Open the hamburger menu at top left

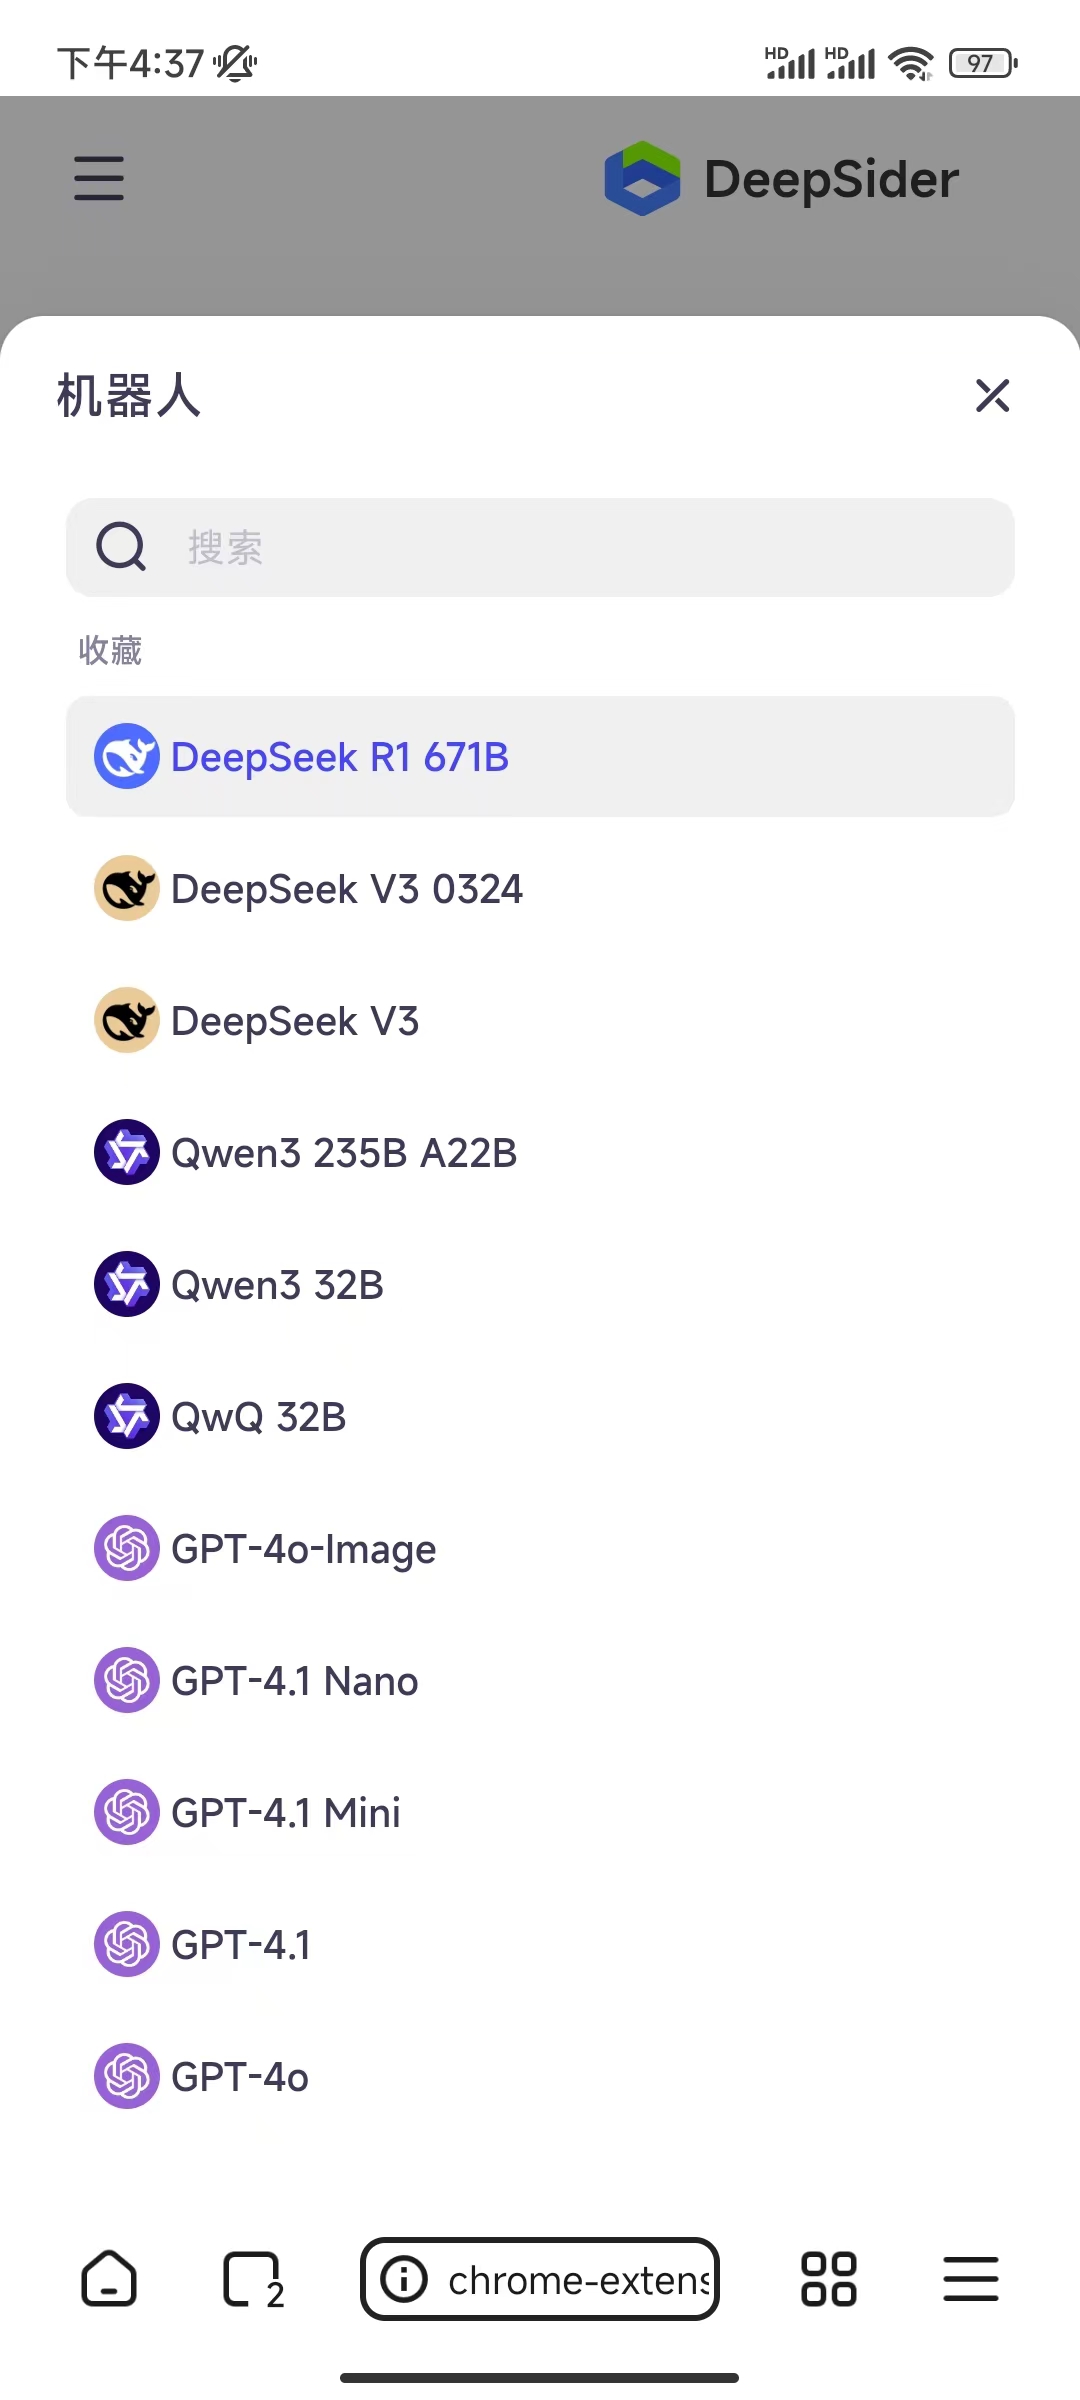[x=98, y=178]
